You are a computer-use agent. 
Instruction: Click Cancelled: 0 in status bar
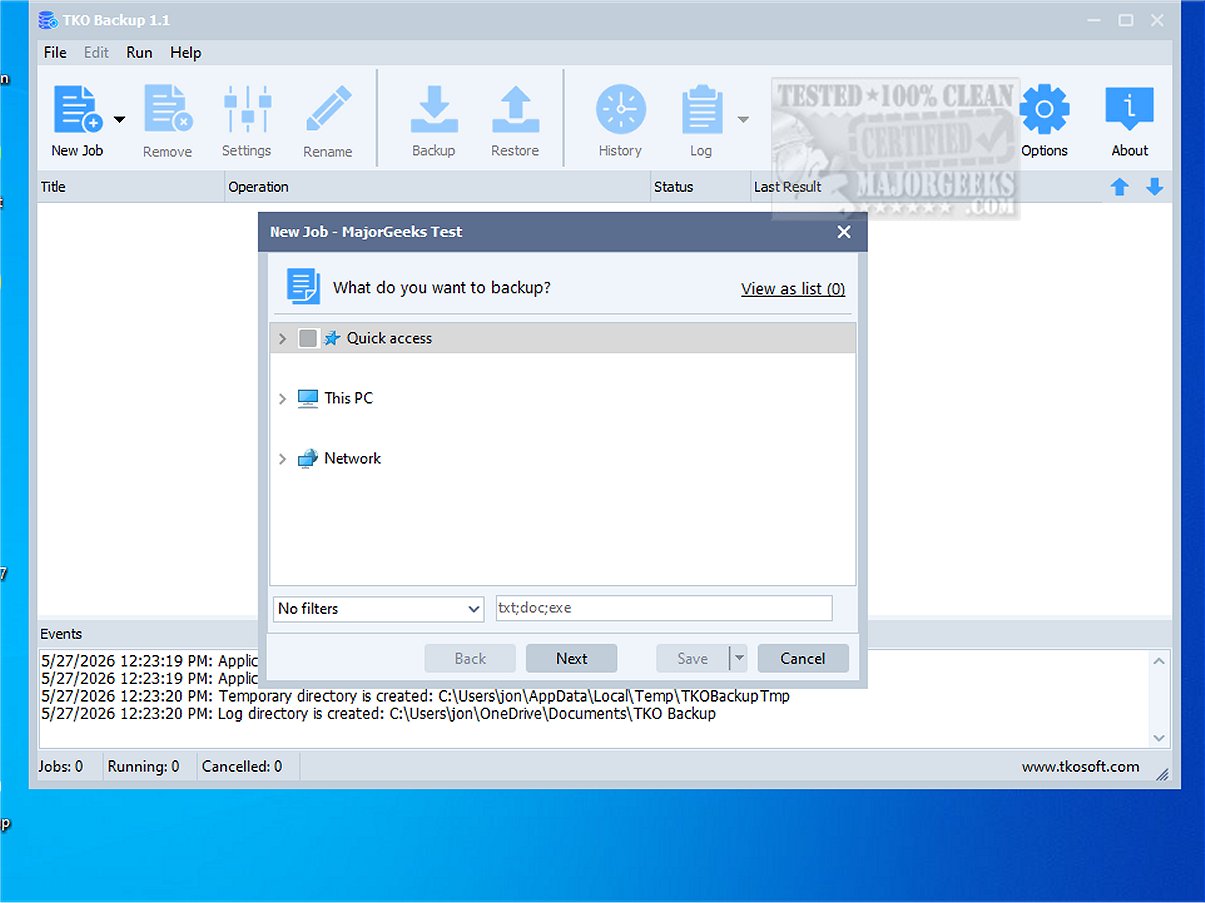[242, 766]
